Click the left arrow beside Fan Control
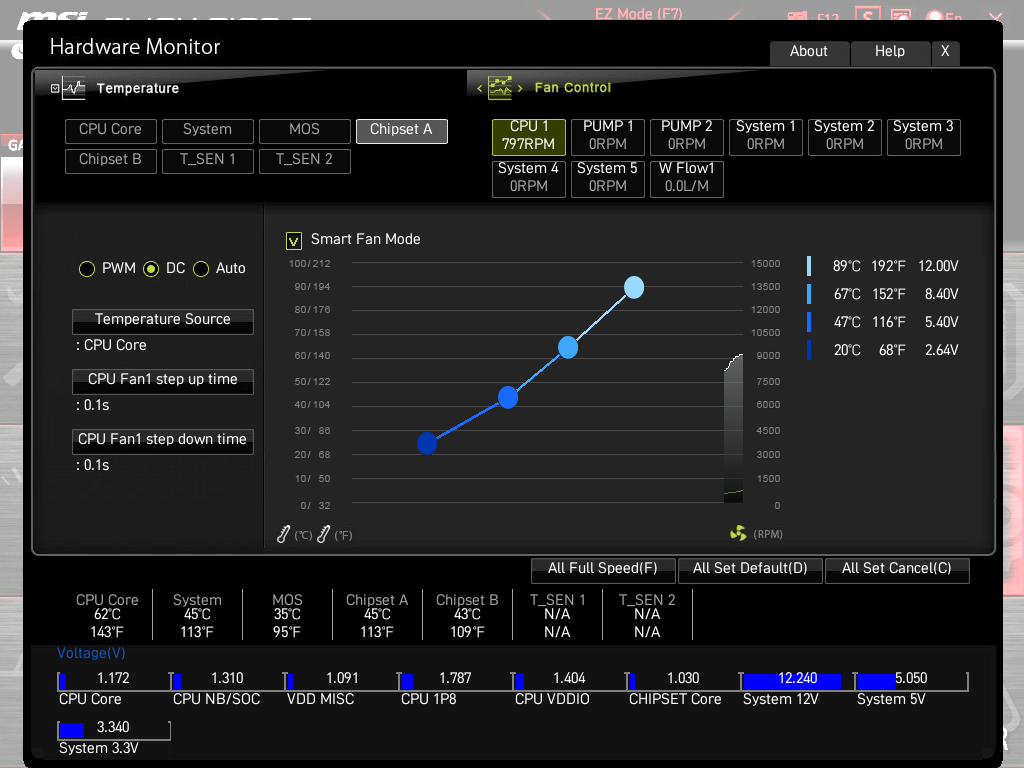The width and height of the screenshot is (1024, 768). click(x=479, y=88)
